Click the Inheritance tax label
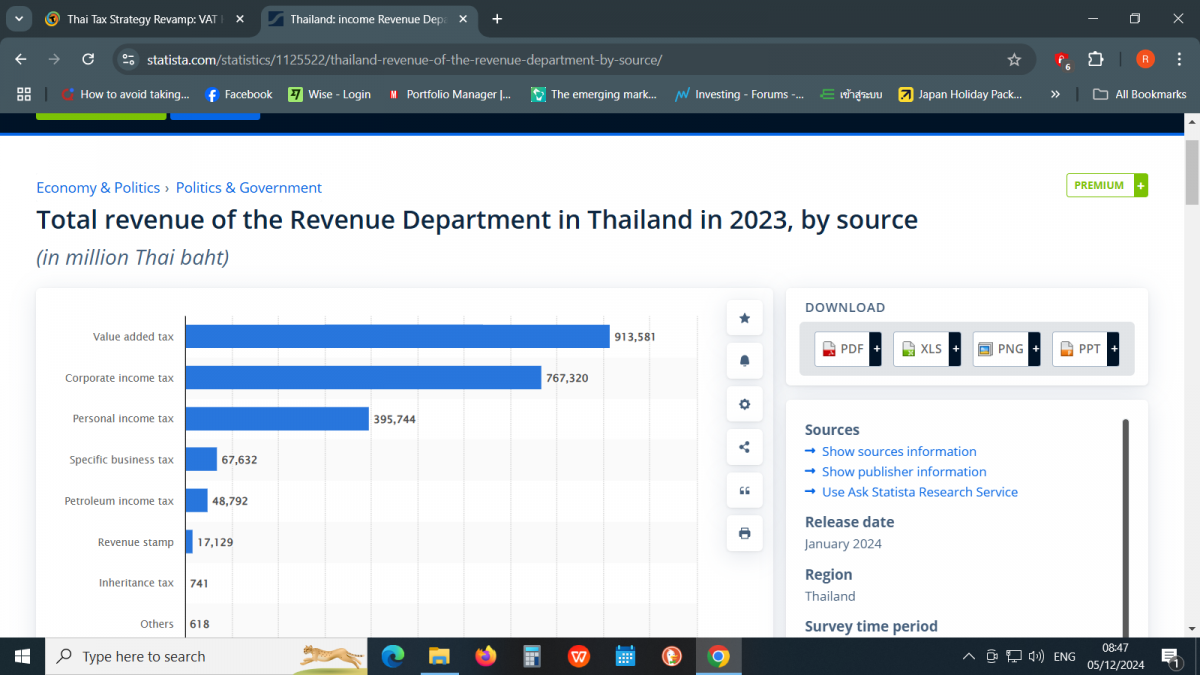Viewport: 1200px width, 675px height. (136, 583)
